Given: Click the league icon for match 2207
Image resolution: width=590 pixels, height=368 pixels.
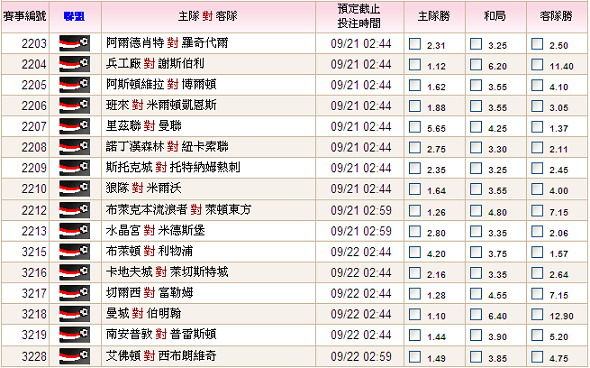Looking at the screenshot, I should [74, 126].
